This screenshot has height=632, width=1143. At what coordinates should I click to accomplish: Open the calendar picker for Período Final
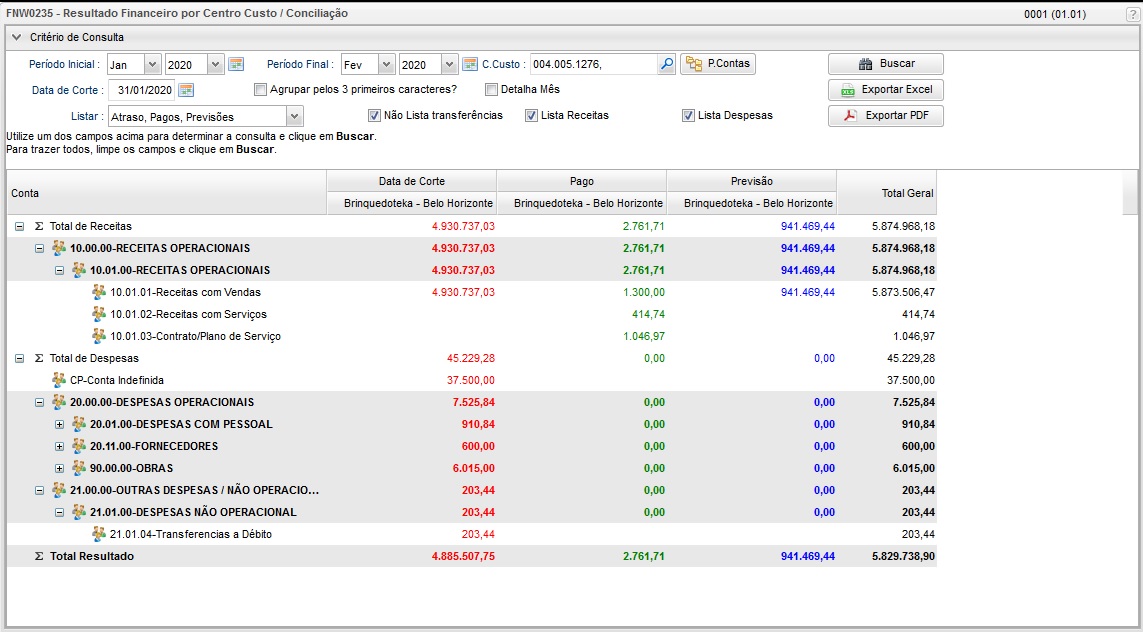[x=470, y=65]
